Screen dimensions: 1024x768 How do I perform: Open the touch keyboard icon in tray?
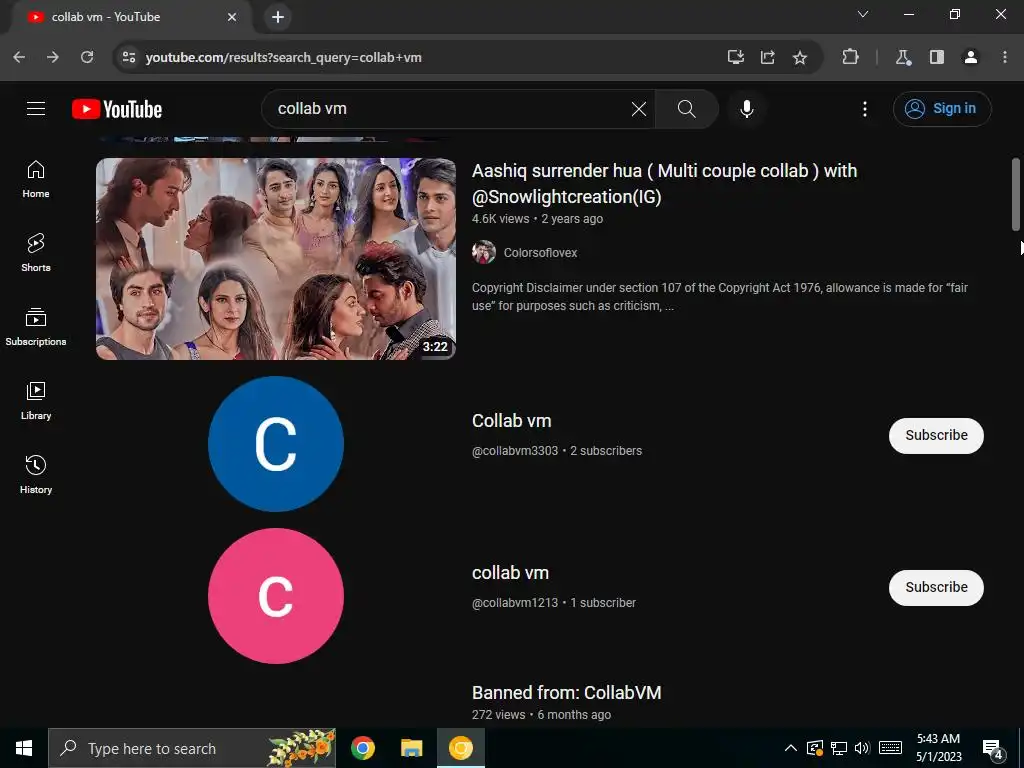tap(890, 748)
